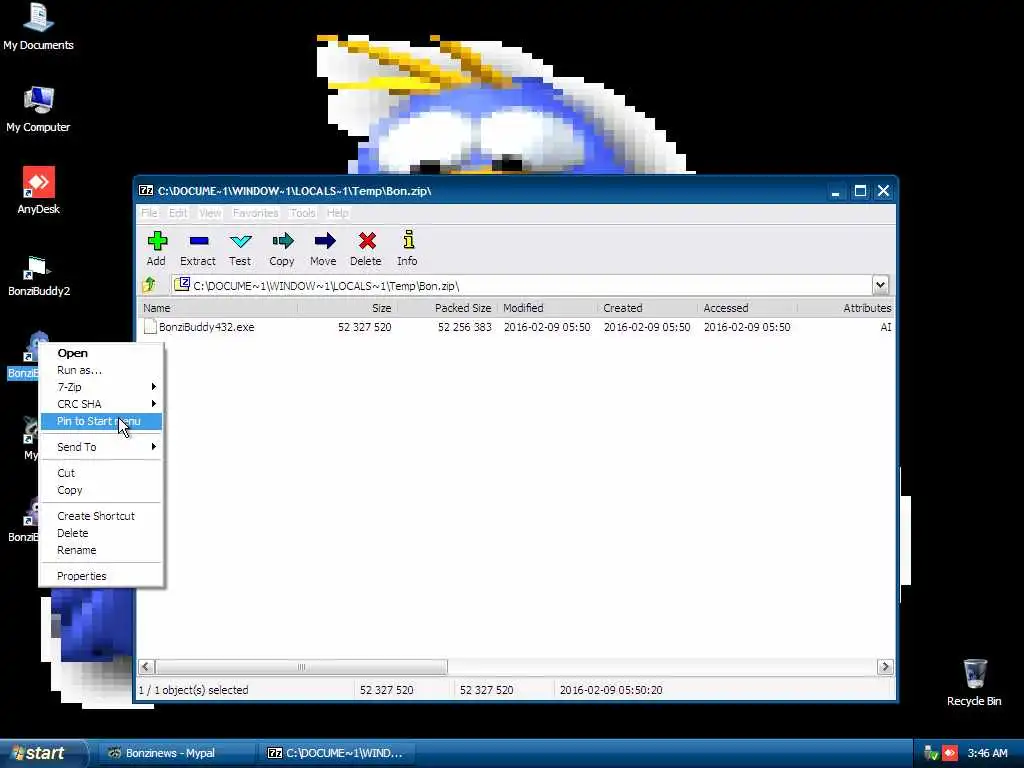
Task: Choose Delete in the context menu
Action: 101,533
